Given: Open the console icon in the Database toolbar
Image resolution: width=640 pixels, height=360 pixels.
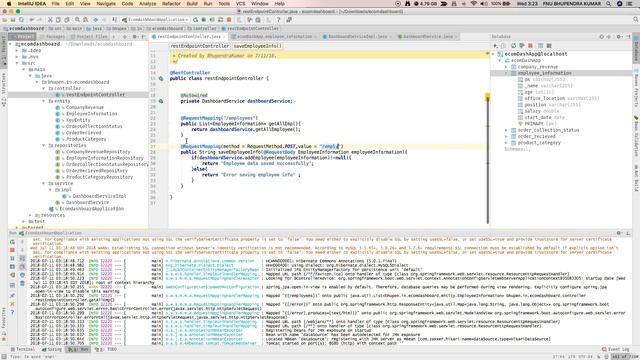Looking at the screenshot, I should (x=549, y=46).
